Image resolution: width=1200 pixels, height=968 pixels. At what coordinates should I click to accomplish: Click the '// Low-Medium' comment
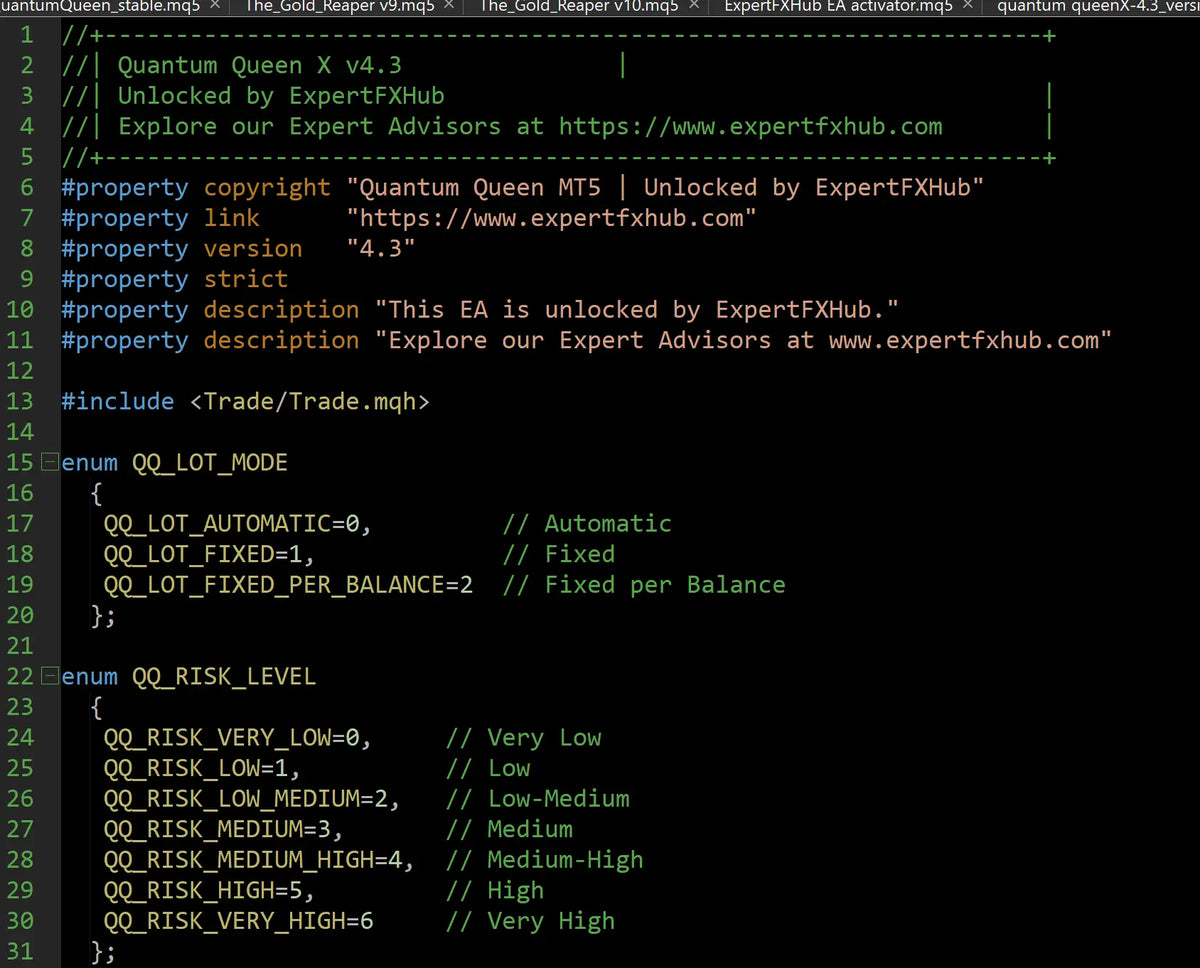click(538, 799)
